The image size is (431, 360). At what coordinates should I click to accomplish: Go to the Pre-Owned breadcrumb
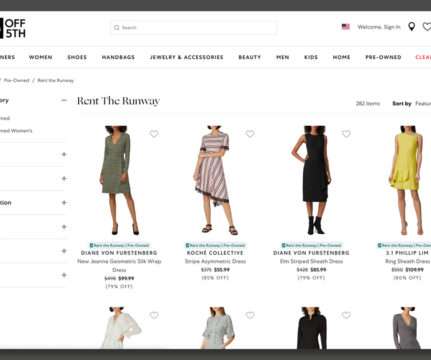point(17,80)
